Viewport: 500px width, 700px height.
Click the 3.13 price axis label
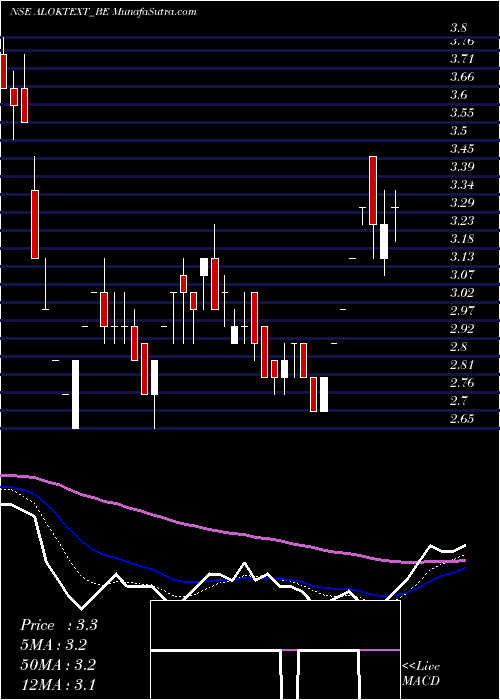point(462,257)
